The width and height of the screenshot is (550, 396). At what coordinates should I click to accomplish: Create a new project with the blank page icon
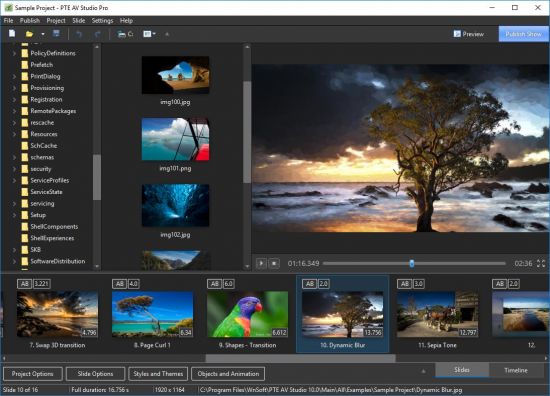coord(12,34)
